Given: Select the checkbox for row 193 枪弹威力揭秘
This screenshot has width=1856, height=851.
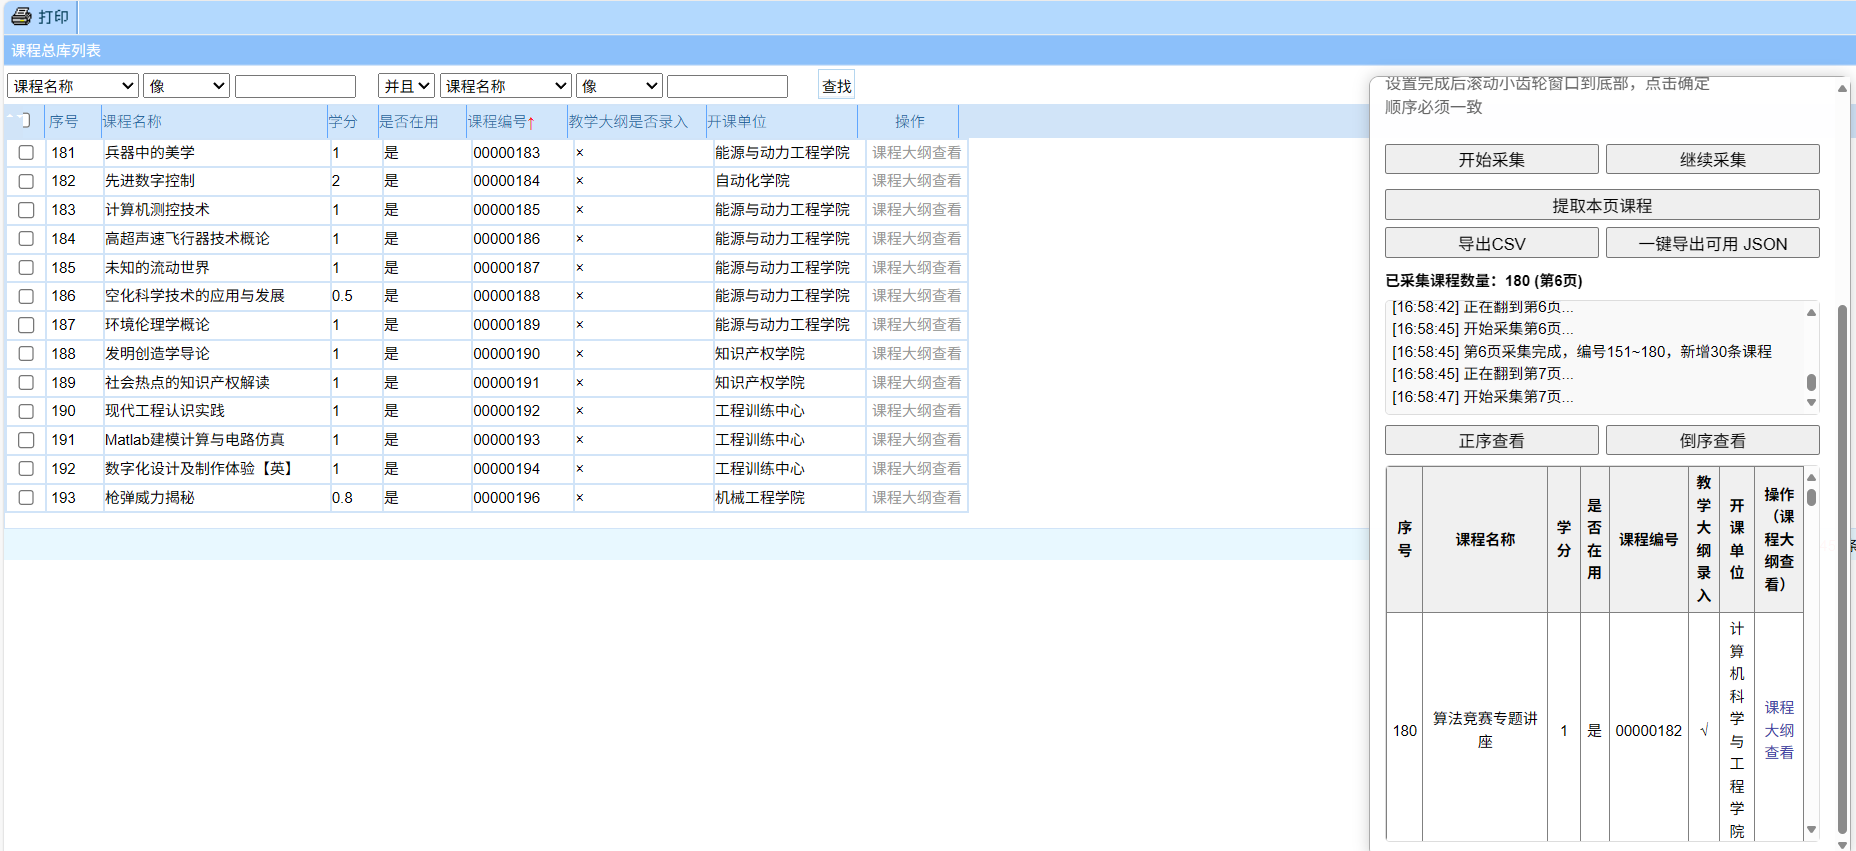Looking at the screenshot, I should (26, 498).
